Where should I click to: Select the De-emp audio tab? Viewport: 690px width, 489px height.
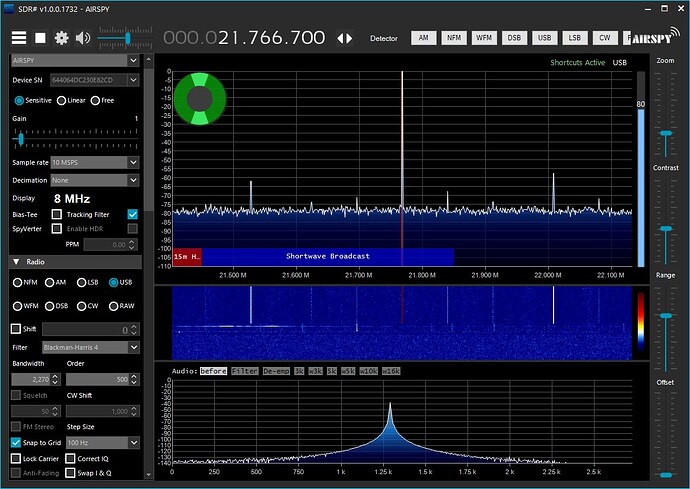point(278,371)
